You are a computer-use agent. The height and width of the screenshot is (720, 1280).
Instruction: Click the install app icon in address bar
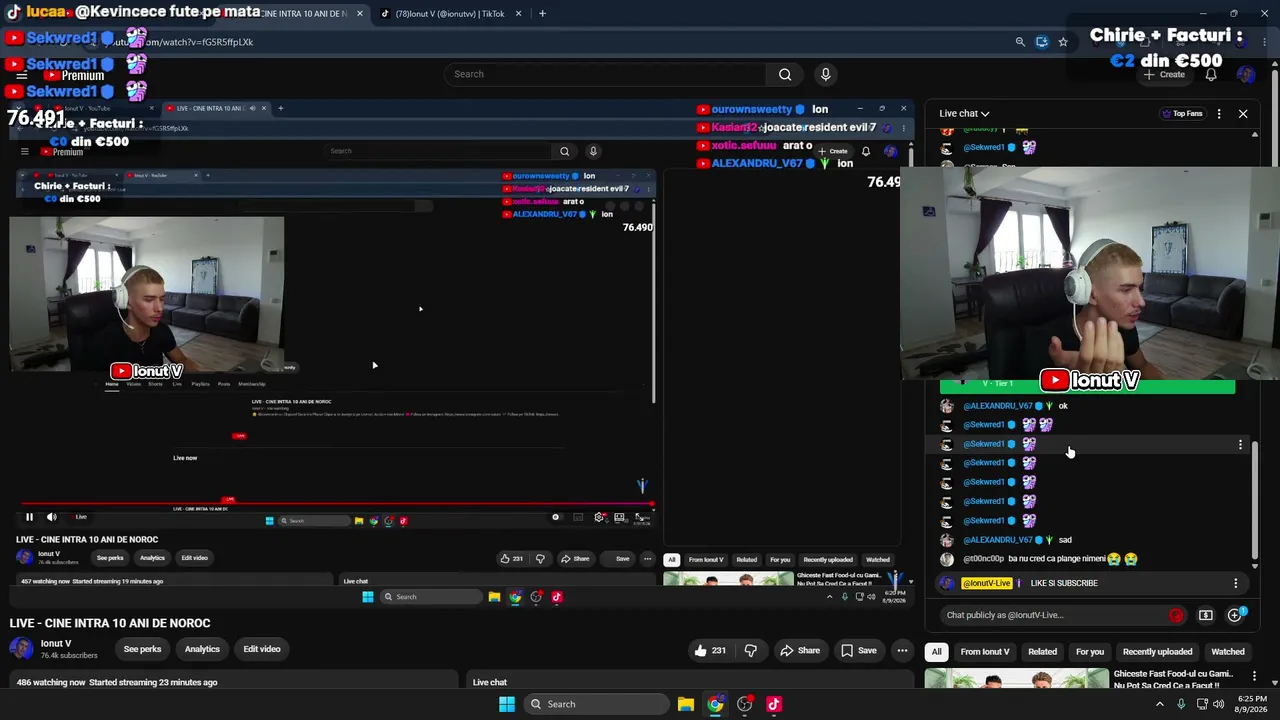tap(1042, 42)
